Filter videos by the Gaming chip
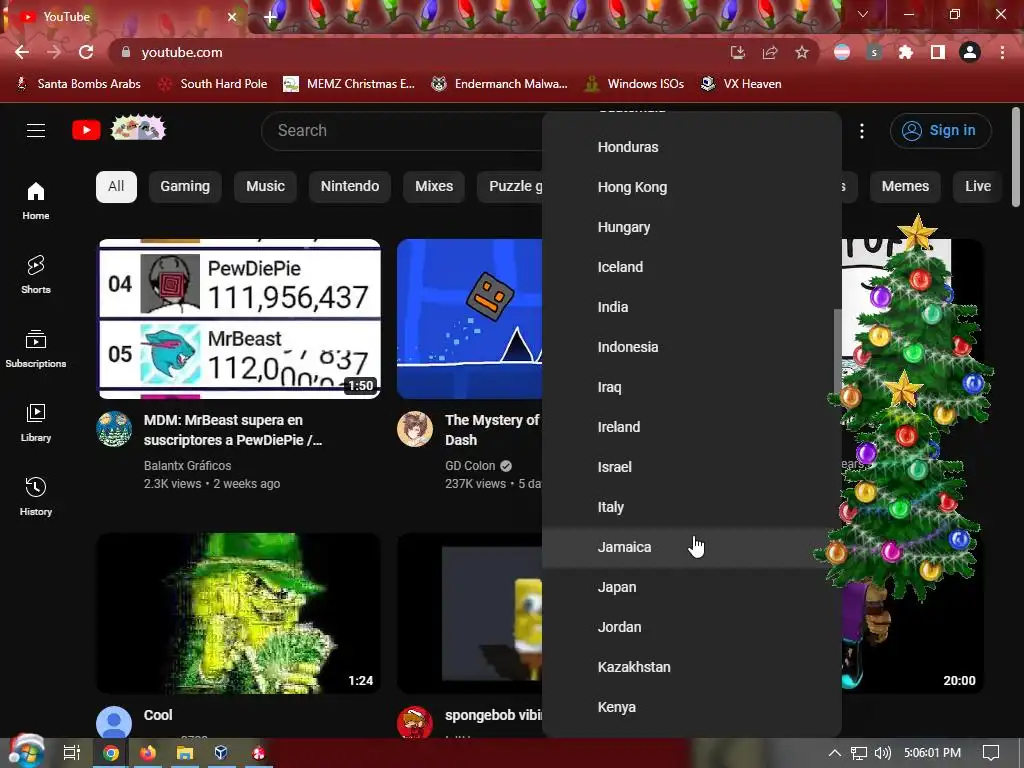This screenshot has height=768, width=1024. [x=185, y=187]
